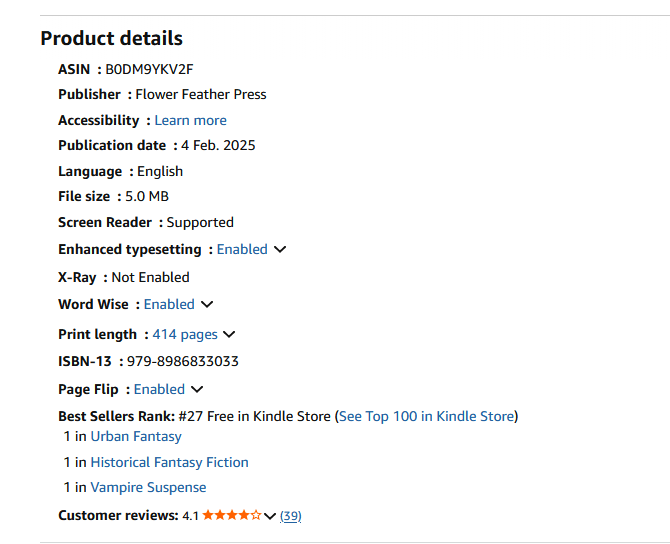Expand the Page Flip chevron arrow
The width and height of the screenshot is (670, 544).
click(x=197, y=389)
